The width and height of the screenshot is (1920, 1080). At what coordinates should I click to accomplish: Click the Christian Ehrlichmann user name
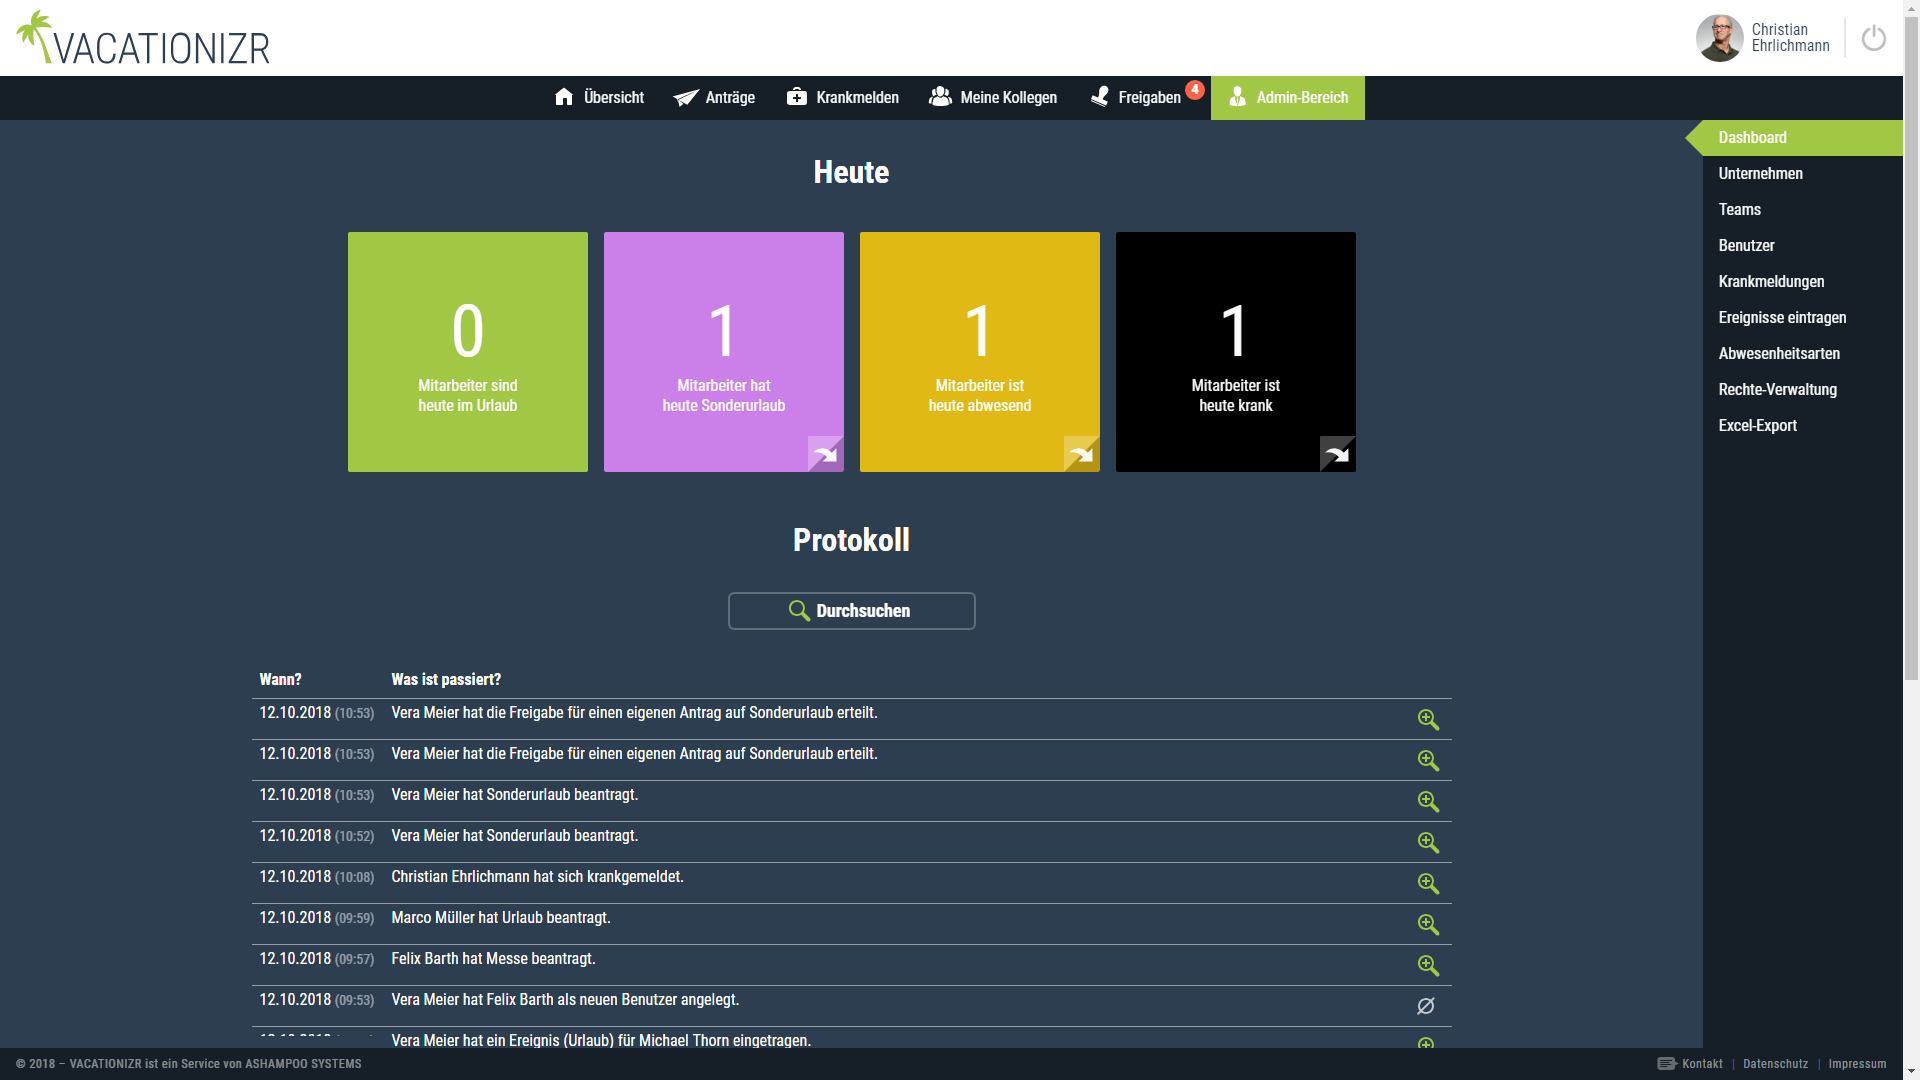(1790, 38)
